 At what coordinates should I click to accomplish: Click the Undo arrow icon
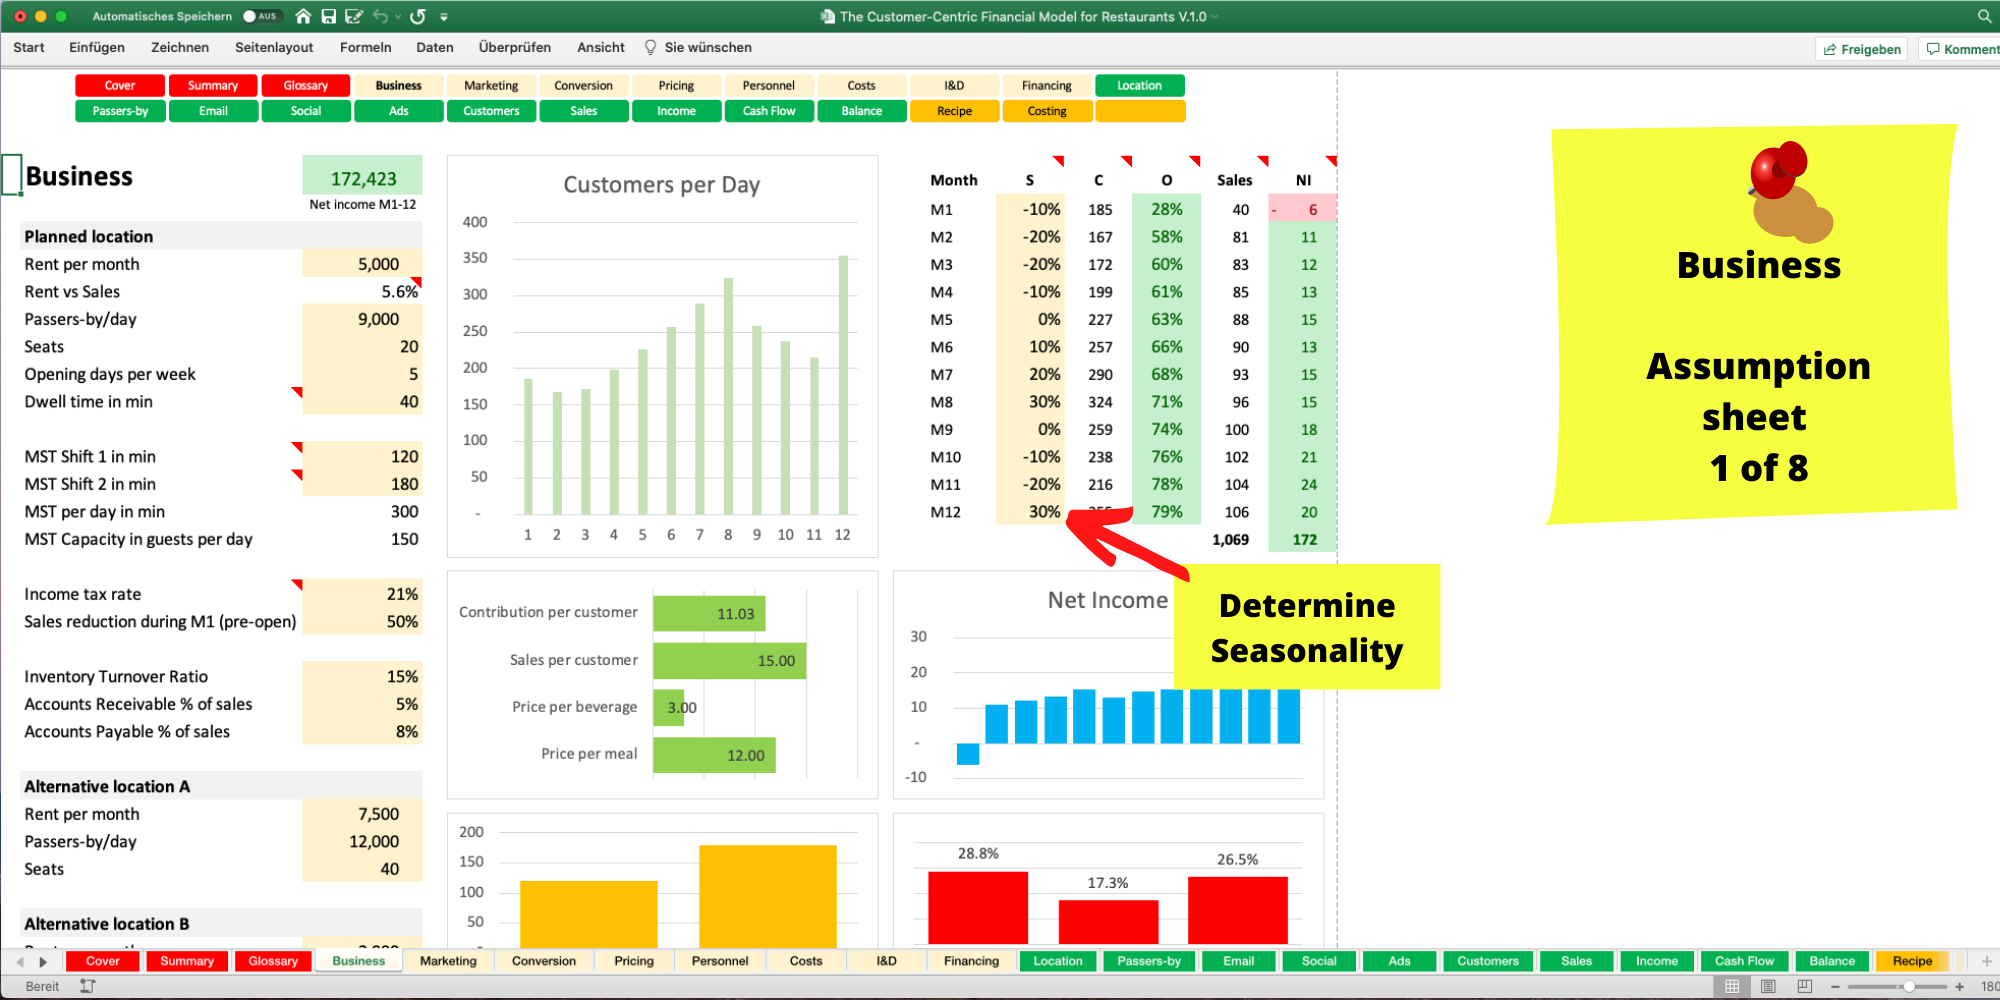(380, 16)
